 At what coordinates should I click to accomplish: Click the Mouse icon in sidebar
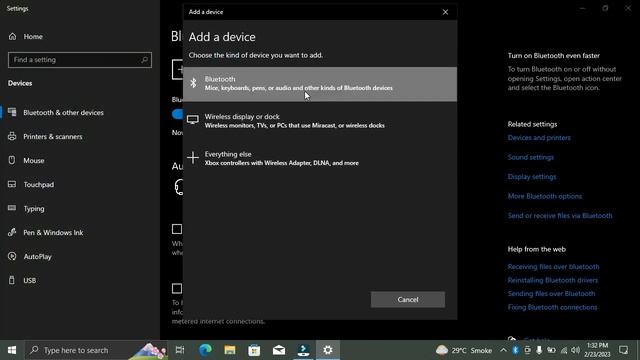pos(12,160)
